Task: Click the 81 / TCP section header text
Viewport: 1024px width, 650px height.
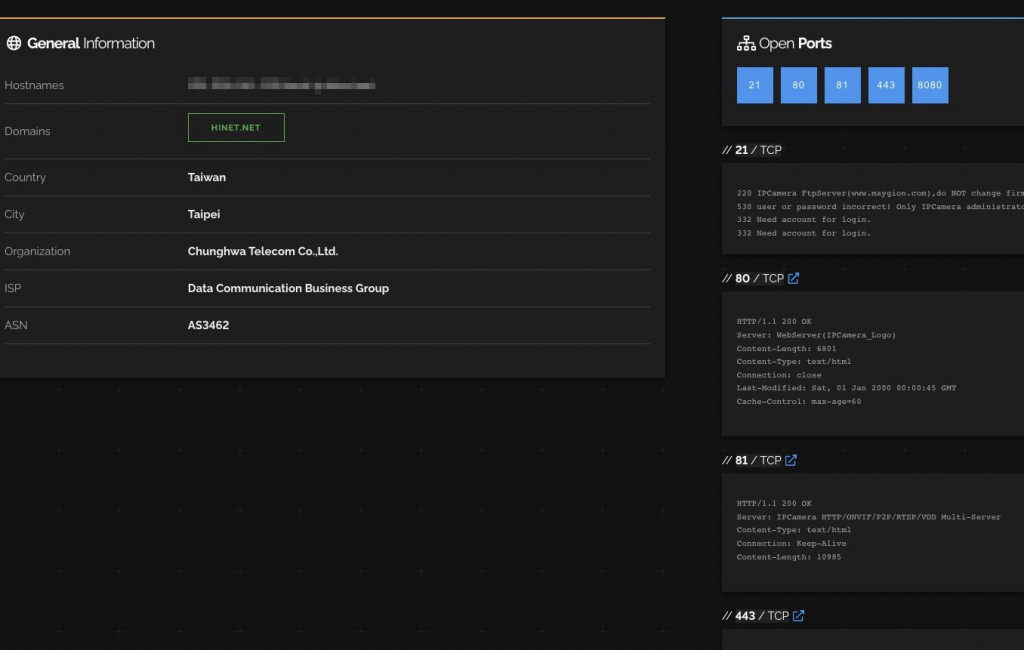Action: click(752, 461)
